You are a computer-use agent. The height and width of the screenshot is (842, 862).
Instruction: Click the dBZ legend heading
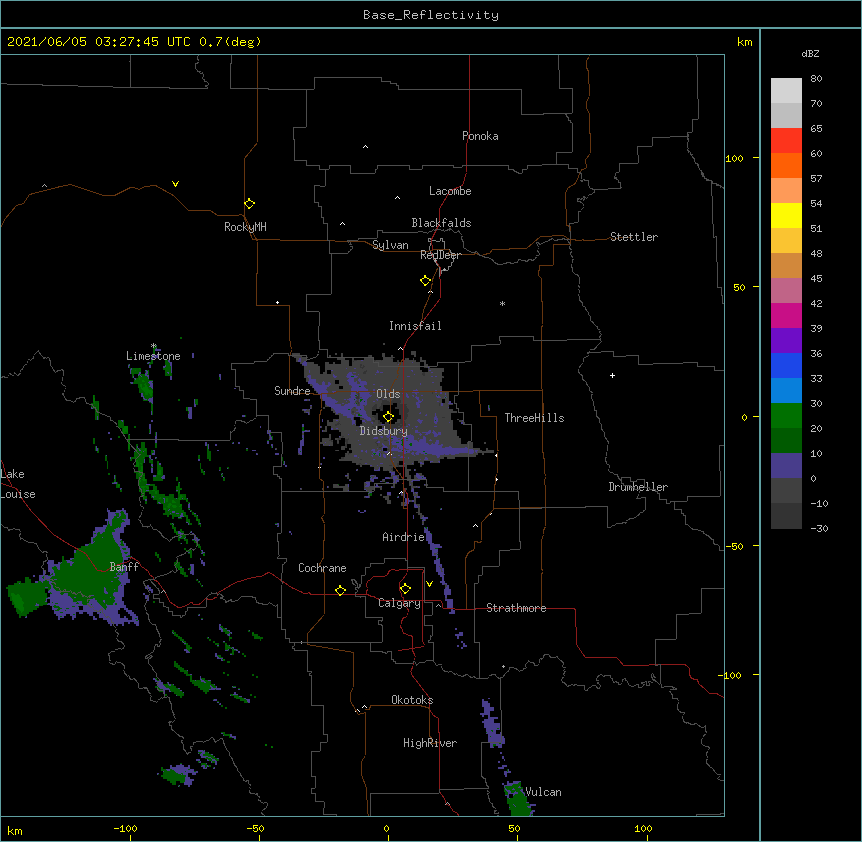810,54
